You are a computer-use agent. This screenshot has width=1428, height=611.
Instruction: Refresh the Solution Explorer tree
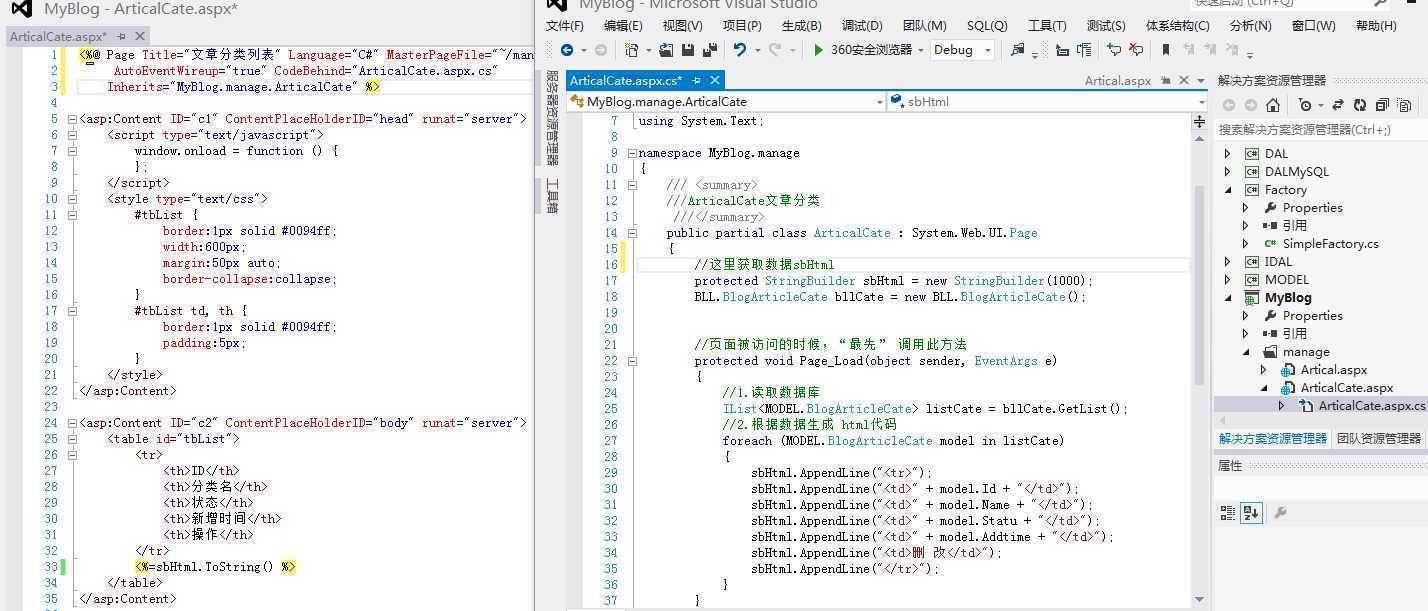tap(1360, 105)
